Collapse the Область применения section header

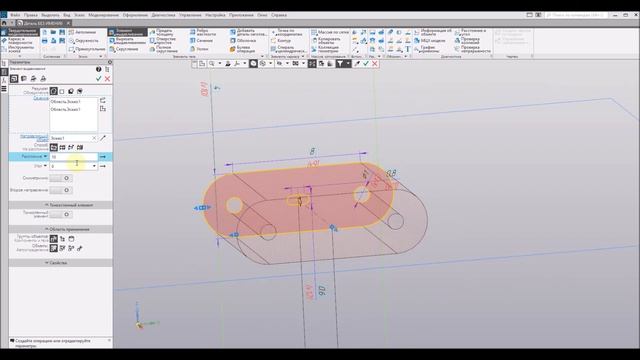60,229
